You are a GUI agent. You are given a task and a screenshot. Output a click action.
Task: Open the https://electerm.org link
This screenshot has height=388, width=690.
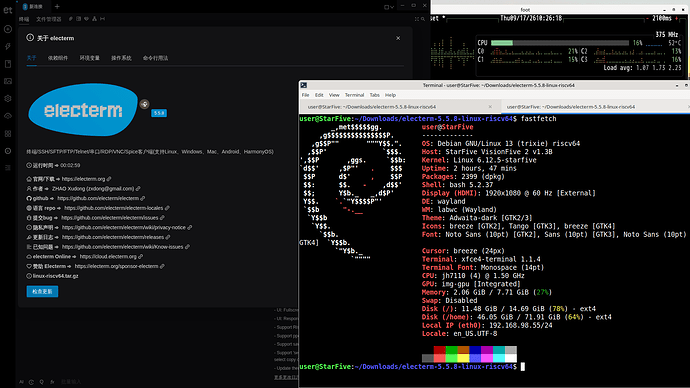click(84, 179)
